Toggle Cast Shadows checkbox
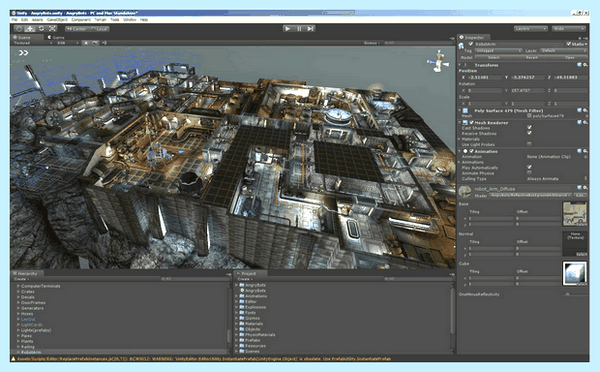This screenshot has height=372, width=600. point(529,127)
